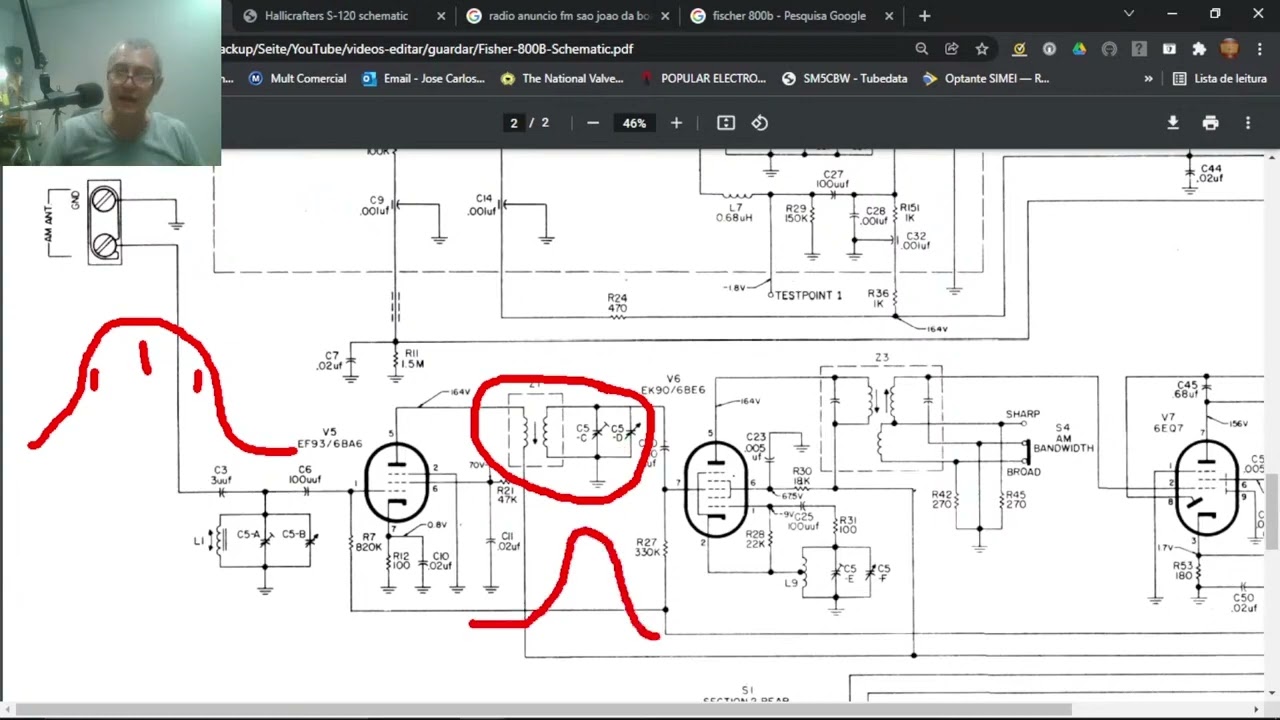This screenshot has width=1280, height=720.
Task: Open the question mark extension icon
Action: [x=1139, y=49]
